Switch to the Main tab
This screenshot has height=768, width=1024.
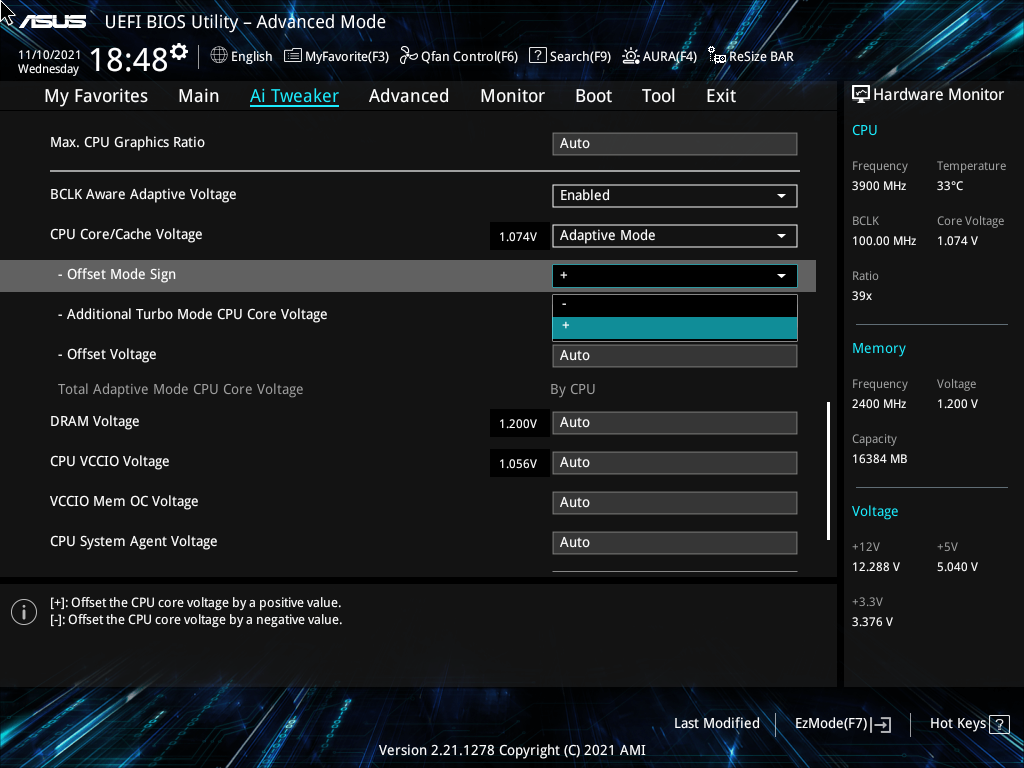pyautogui.click(x=199, y=96)
